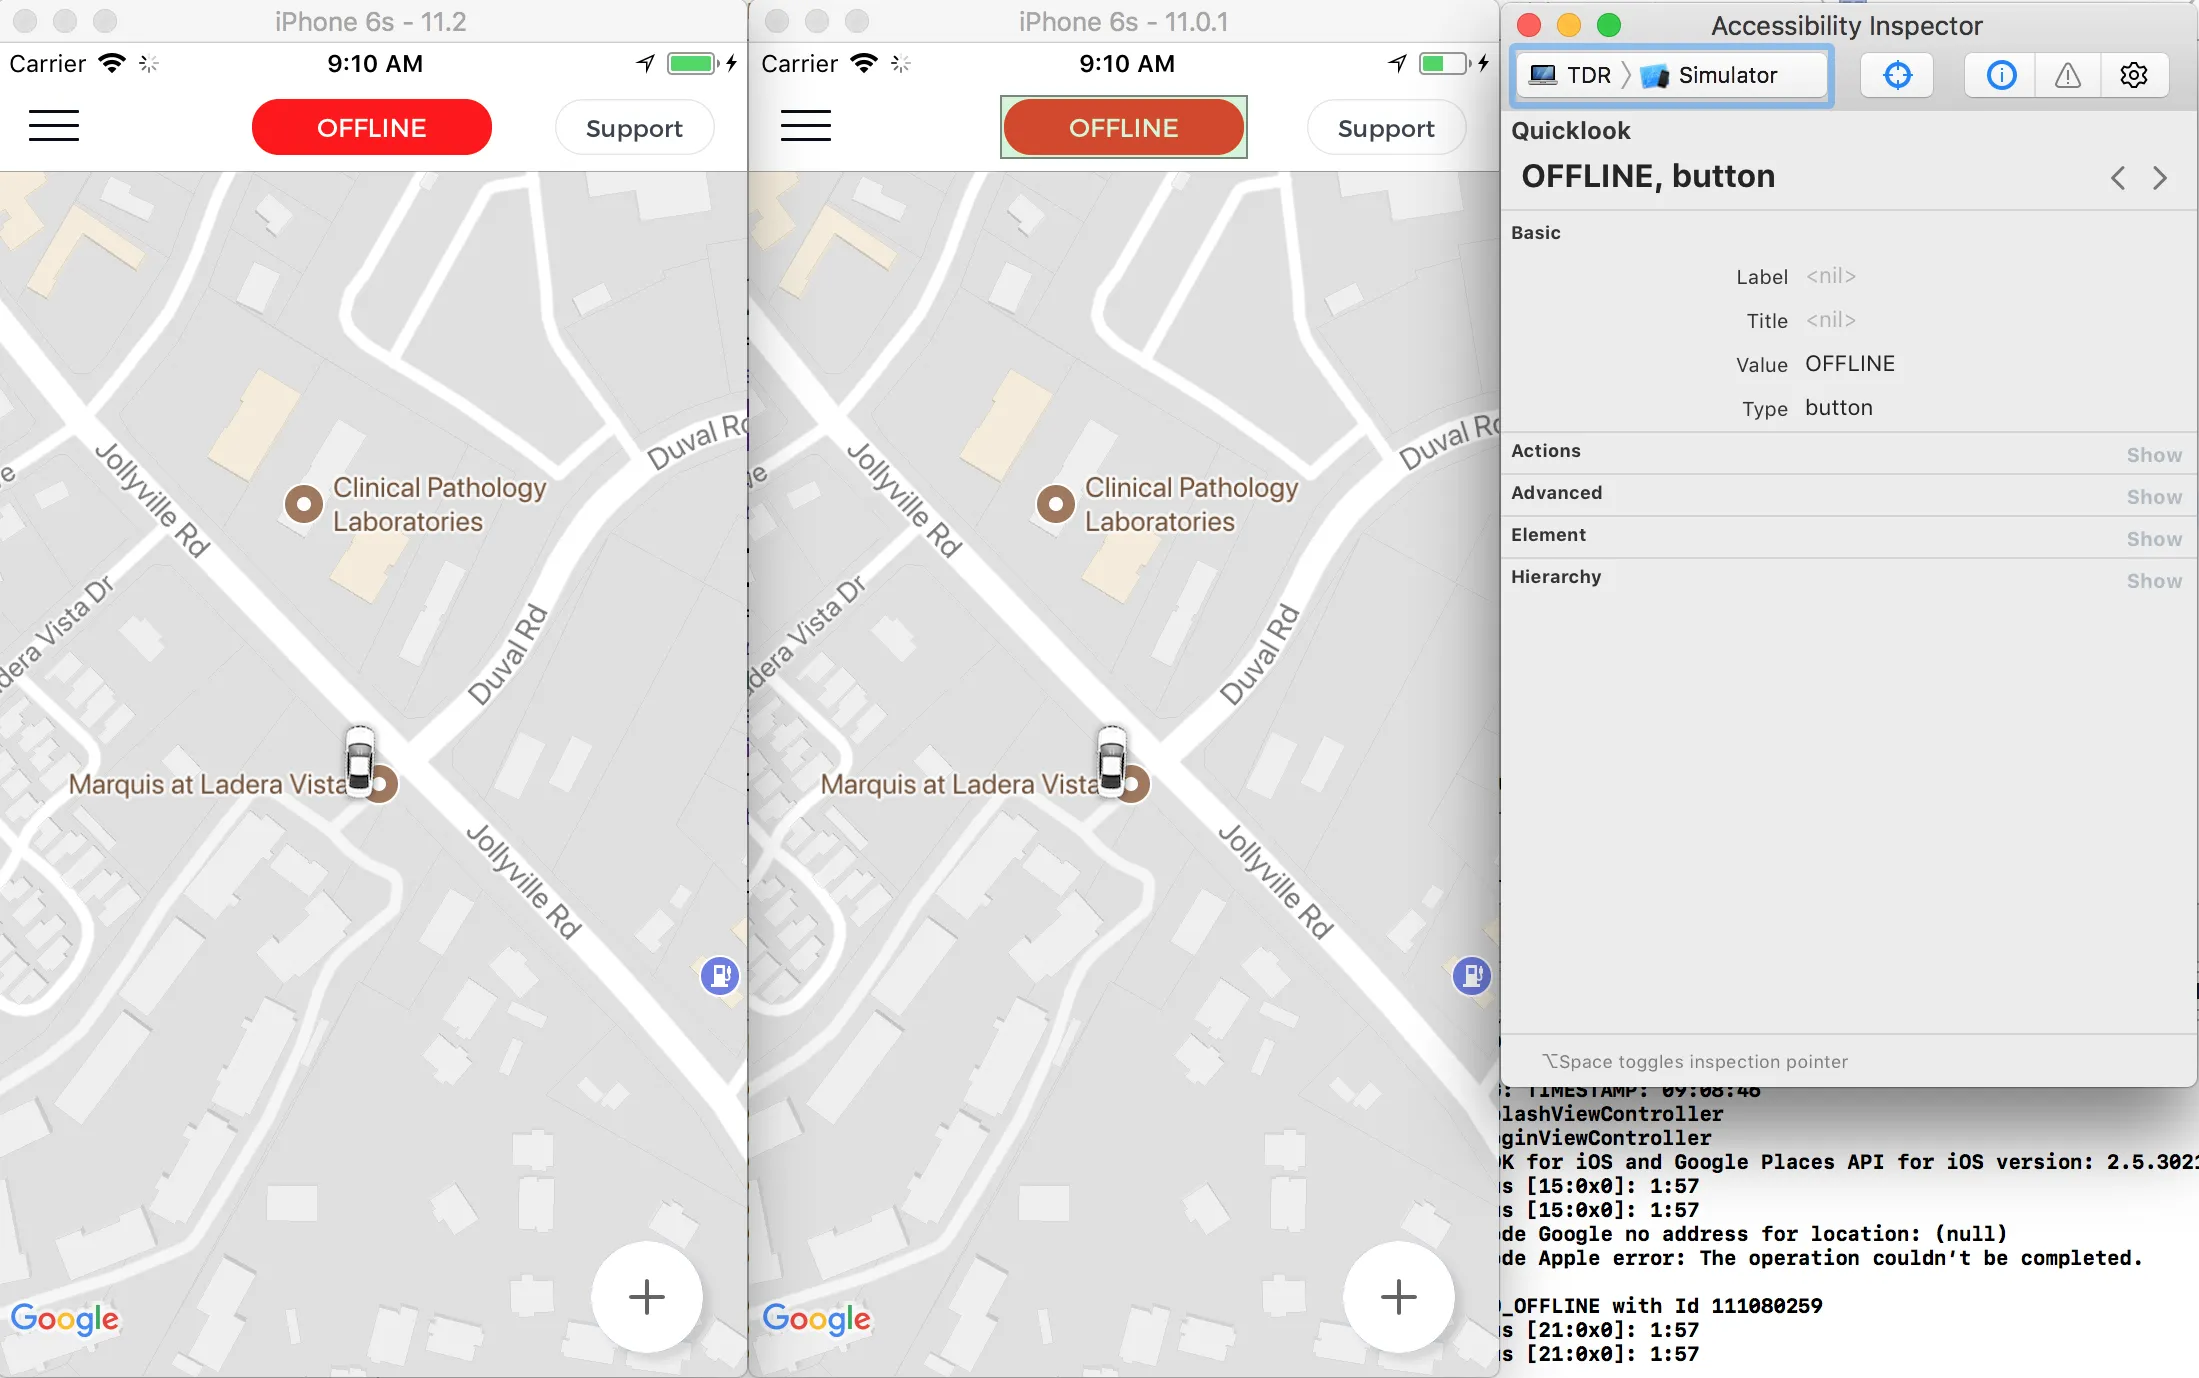Viewport: 2199px width, 1378px height.
Task: Toggle the red OFFLINE button in left simulator
Action: point(371,128)
